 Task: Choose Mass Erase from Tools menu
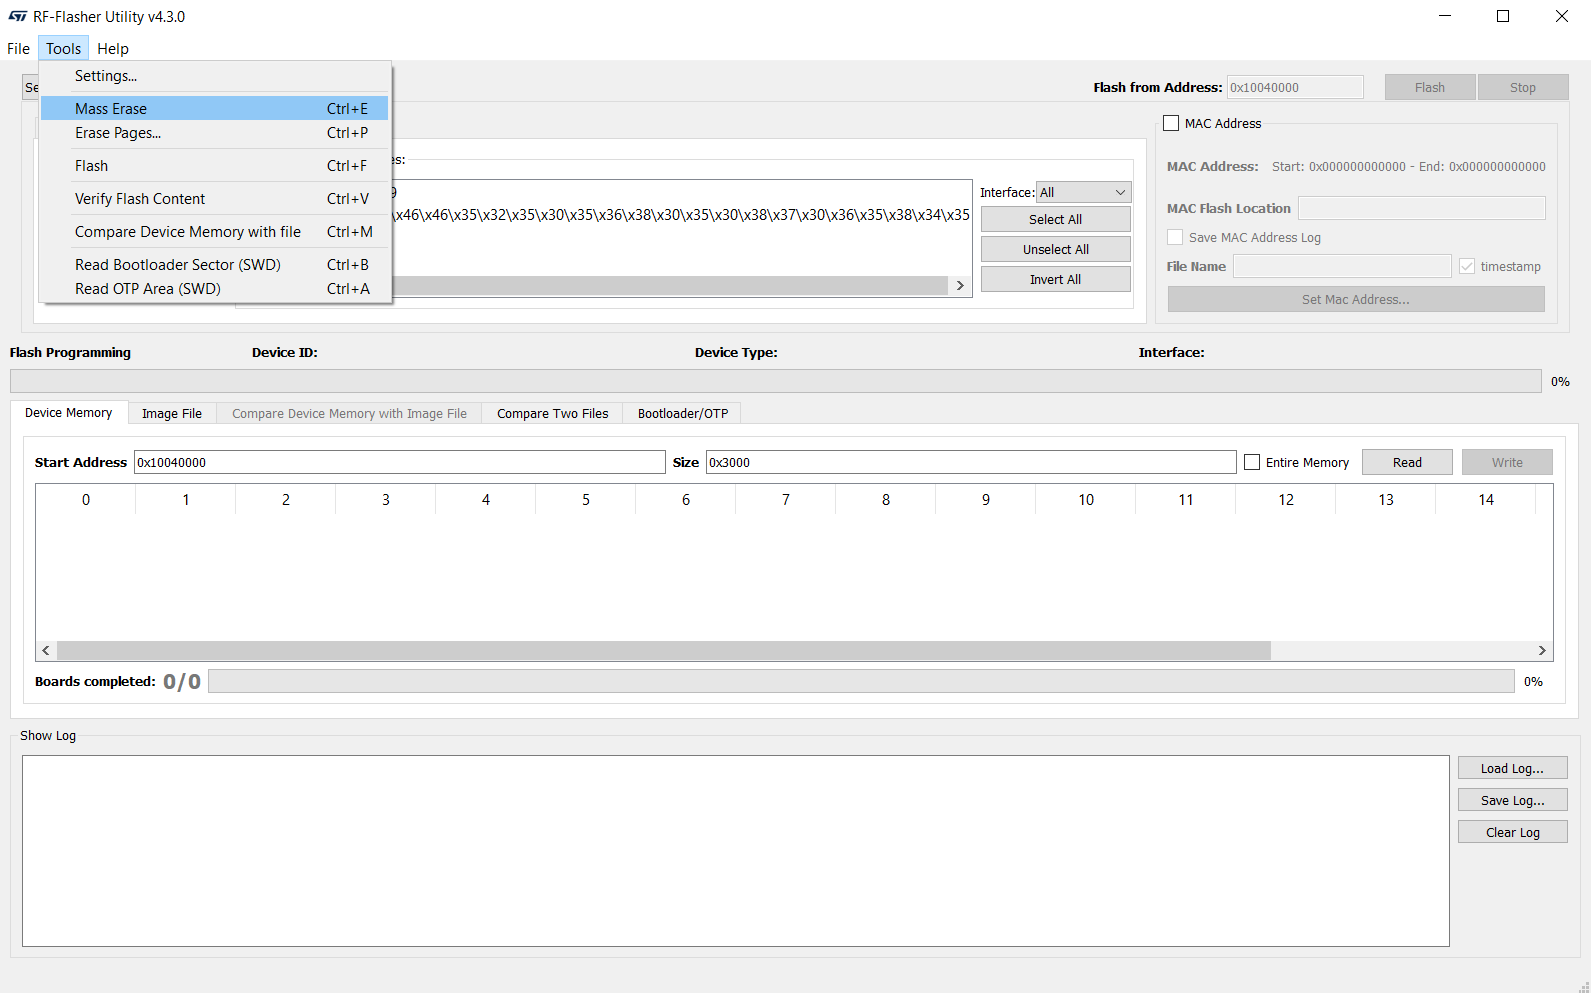pyautogui.click(x=111, y=109)
